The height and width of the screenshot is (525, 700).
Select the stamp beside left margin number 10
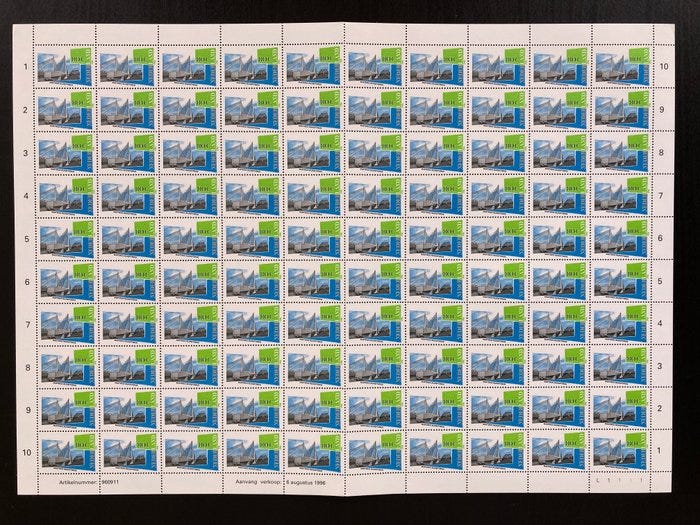(69, 452)
